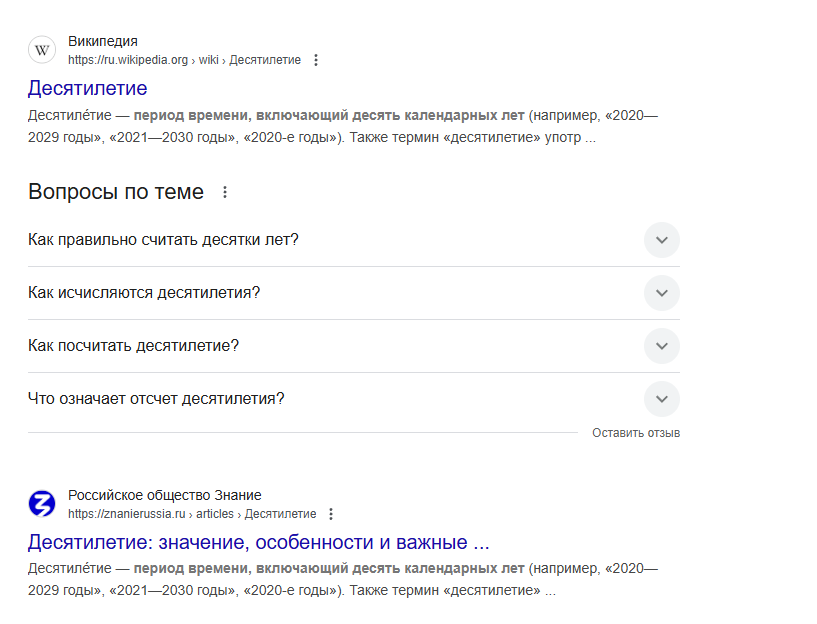Expand chevron for Как правильно считать десятки лет
Viewport: 817px width, 624px height.
pos(662,240)
